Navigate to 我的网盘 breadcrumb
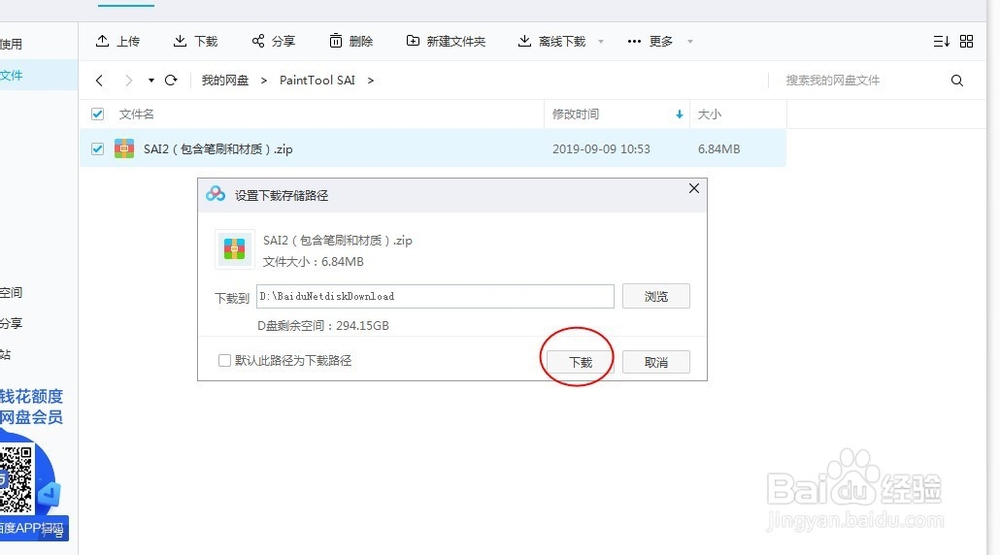The width and height of the screenshot is (1000, 555). (x=225, y=80)
